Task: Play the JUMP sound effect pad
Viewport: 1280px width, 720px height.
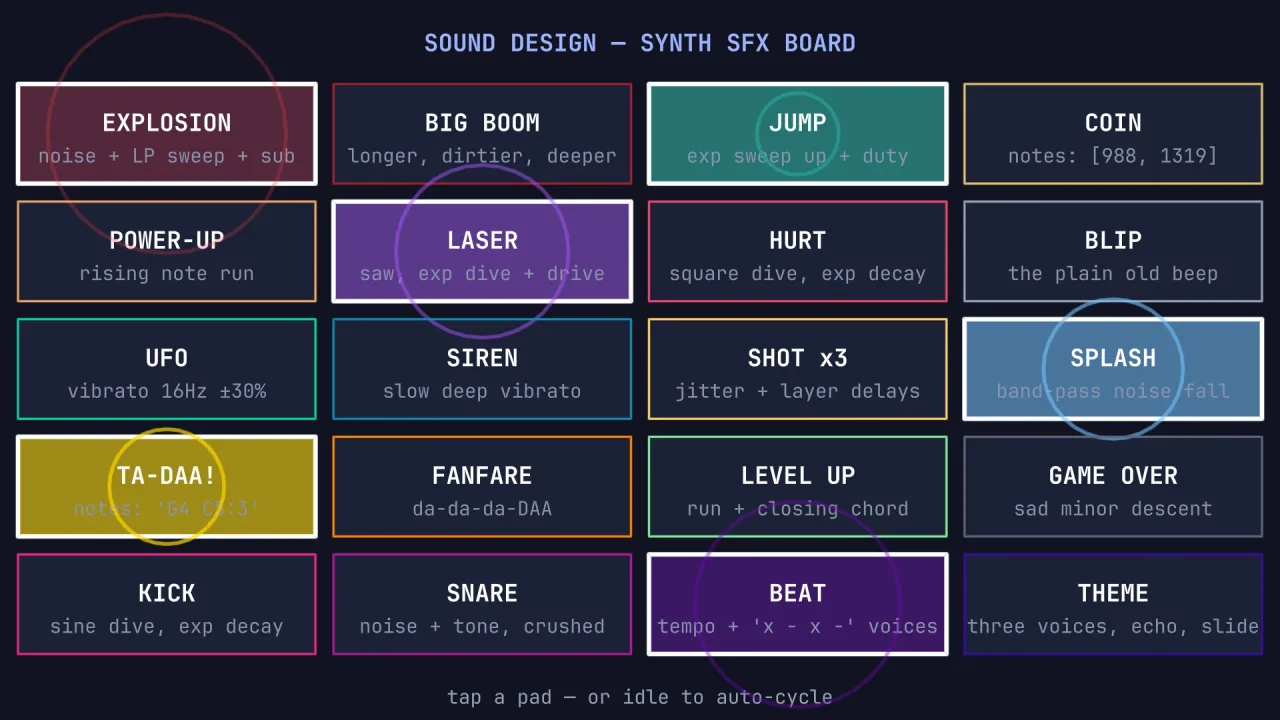Action: click(798, 134)
